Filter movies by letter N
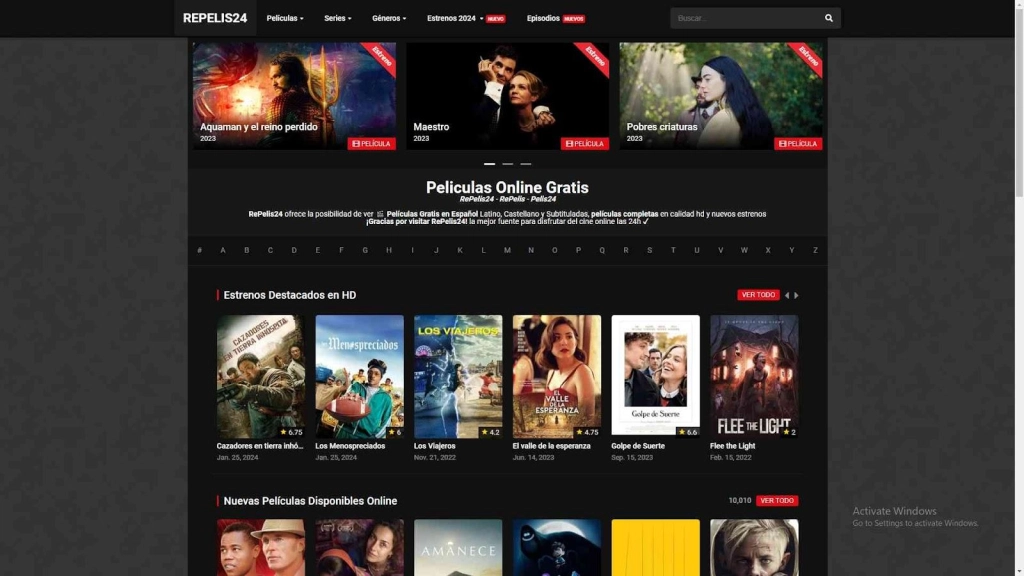The height and width of the screenshot is (576, 1024). (x=531, y=250)
